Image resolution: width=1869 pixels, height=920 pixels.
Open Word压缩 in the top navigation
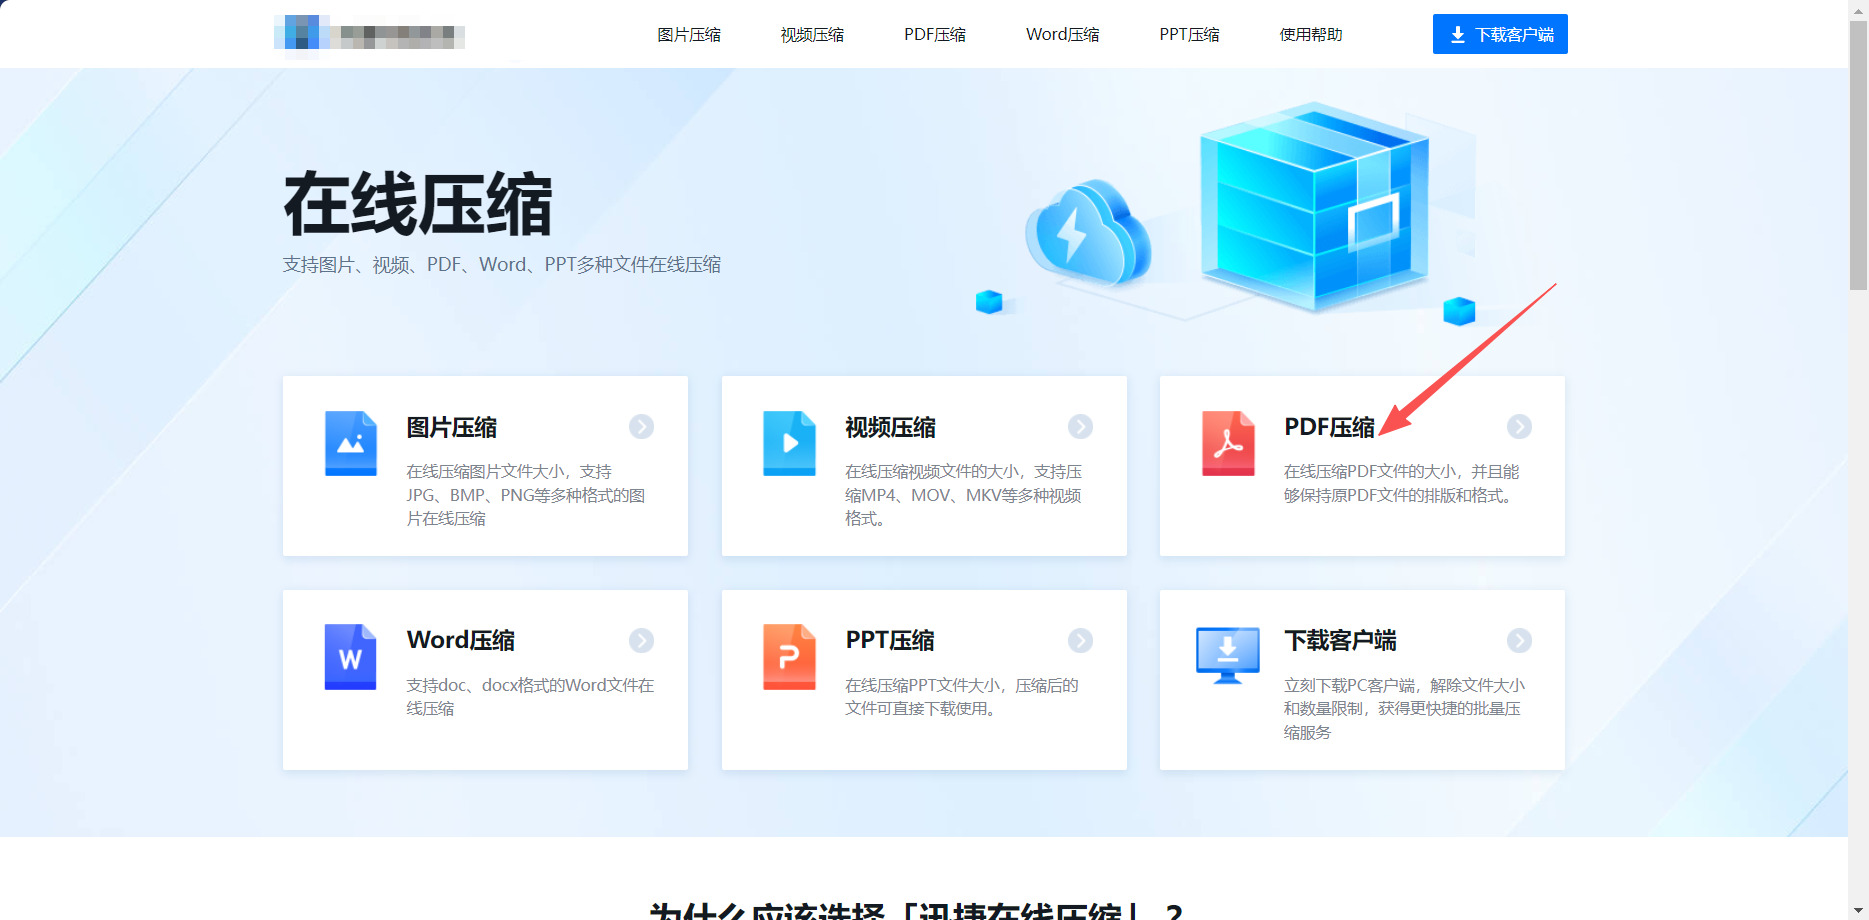point(1062,35)
